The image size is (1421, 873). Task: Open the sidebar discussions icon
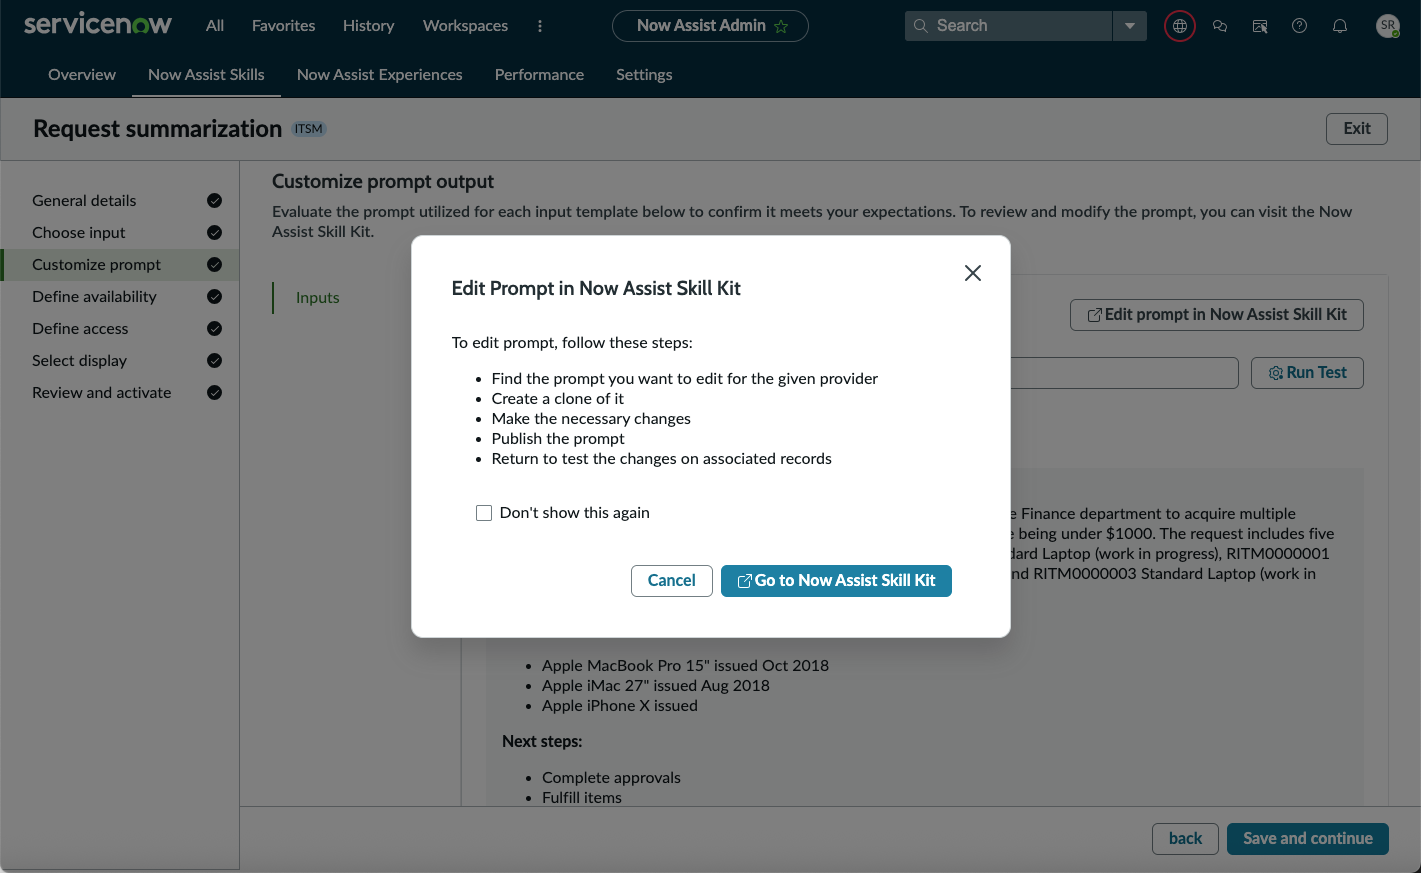pos(1260,26)
